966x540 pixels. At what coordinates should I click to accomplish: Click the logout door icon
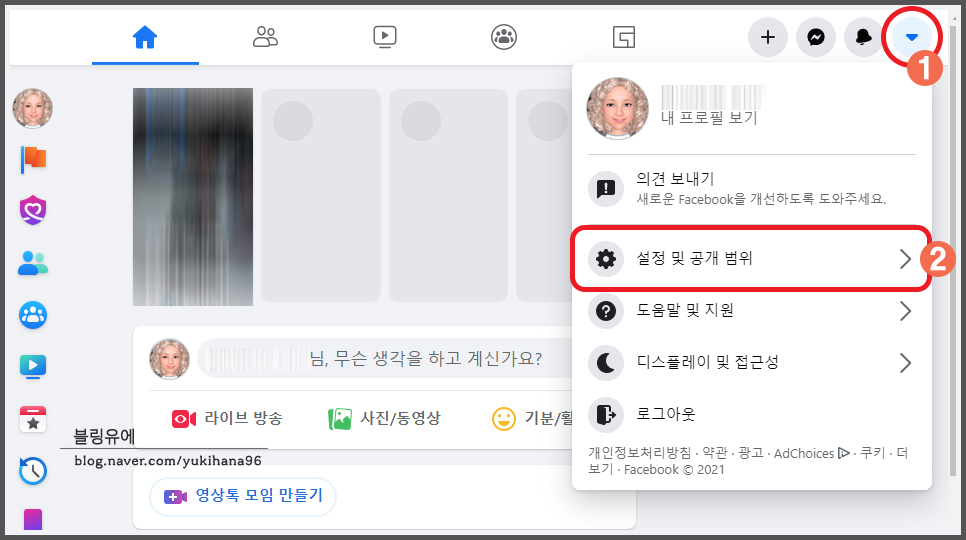click(x=606, y=414)
